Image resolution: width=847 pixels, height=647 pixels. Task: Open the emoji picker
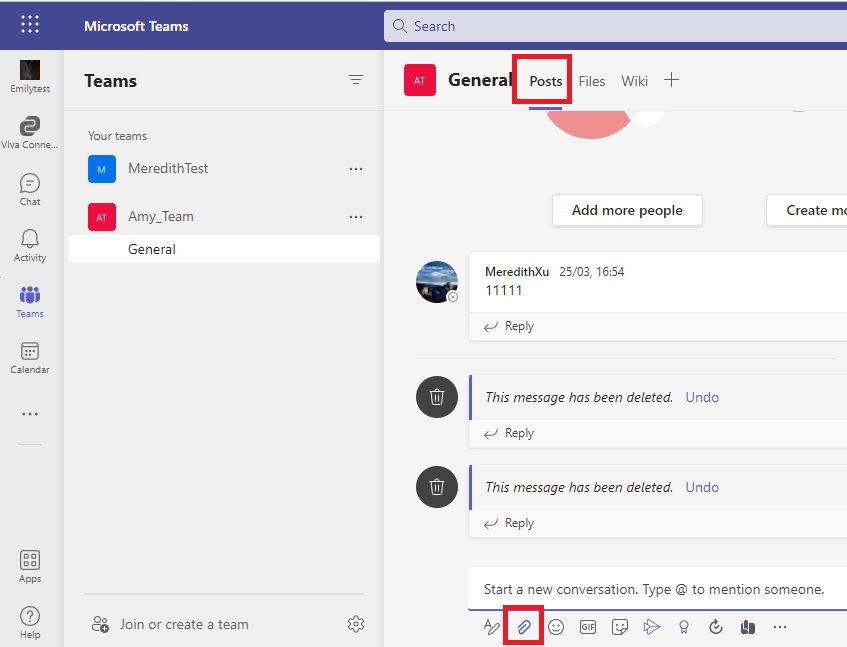point(556,627)
